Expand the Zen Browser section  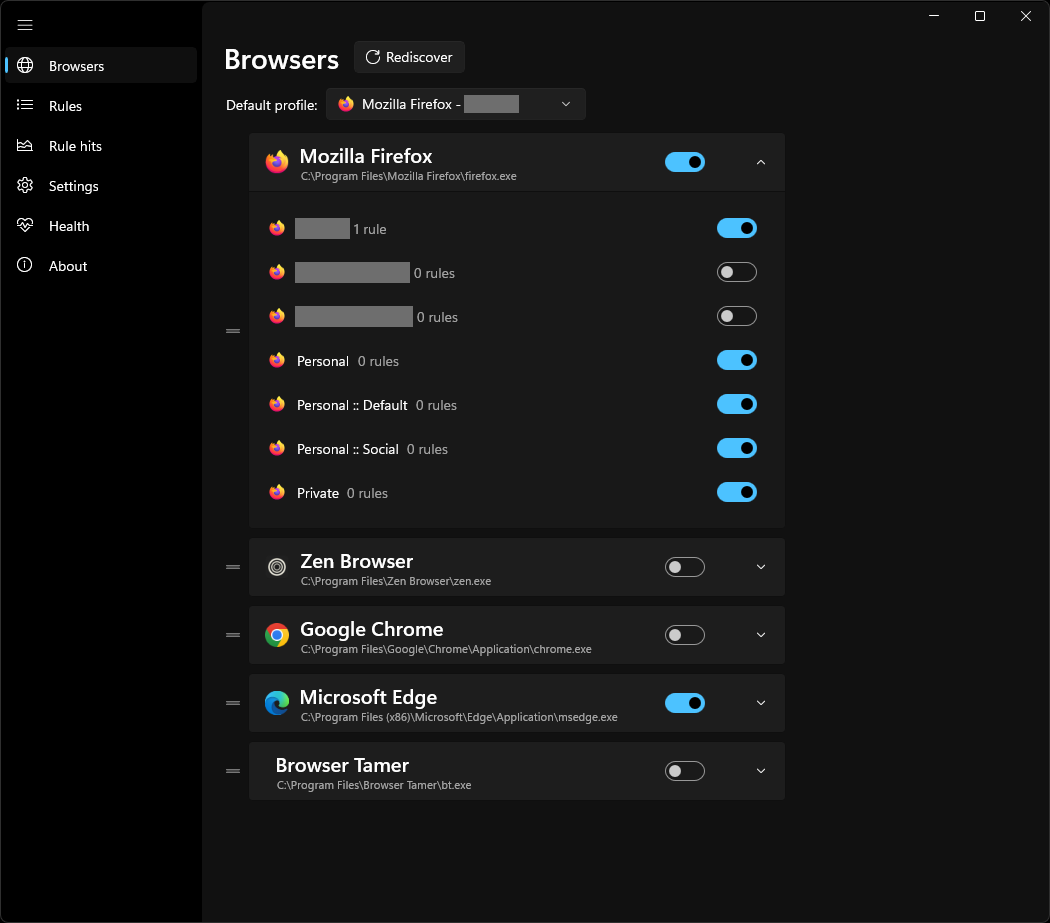[x=761, y=567]
